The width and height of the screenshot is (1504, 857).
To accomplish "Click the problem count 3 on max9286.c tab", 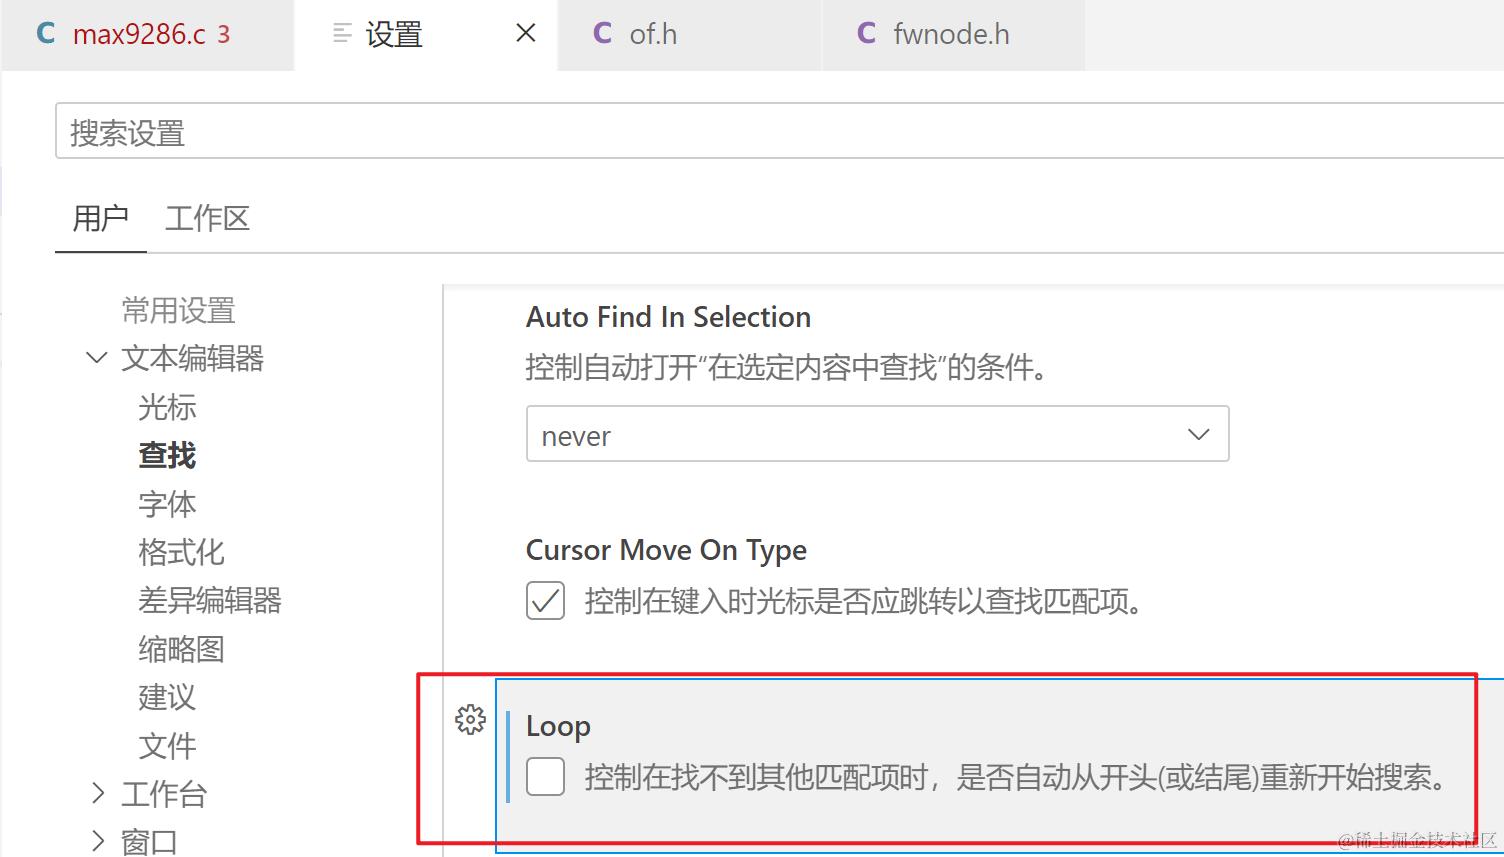I will [x=224, y=35].
